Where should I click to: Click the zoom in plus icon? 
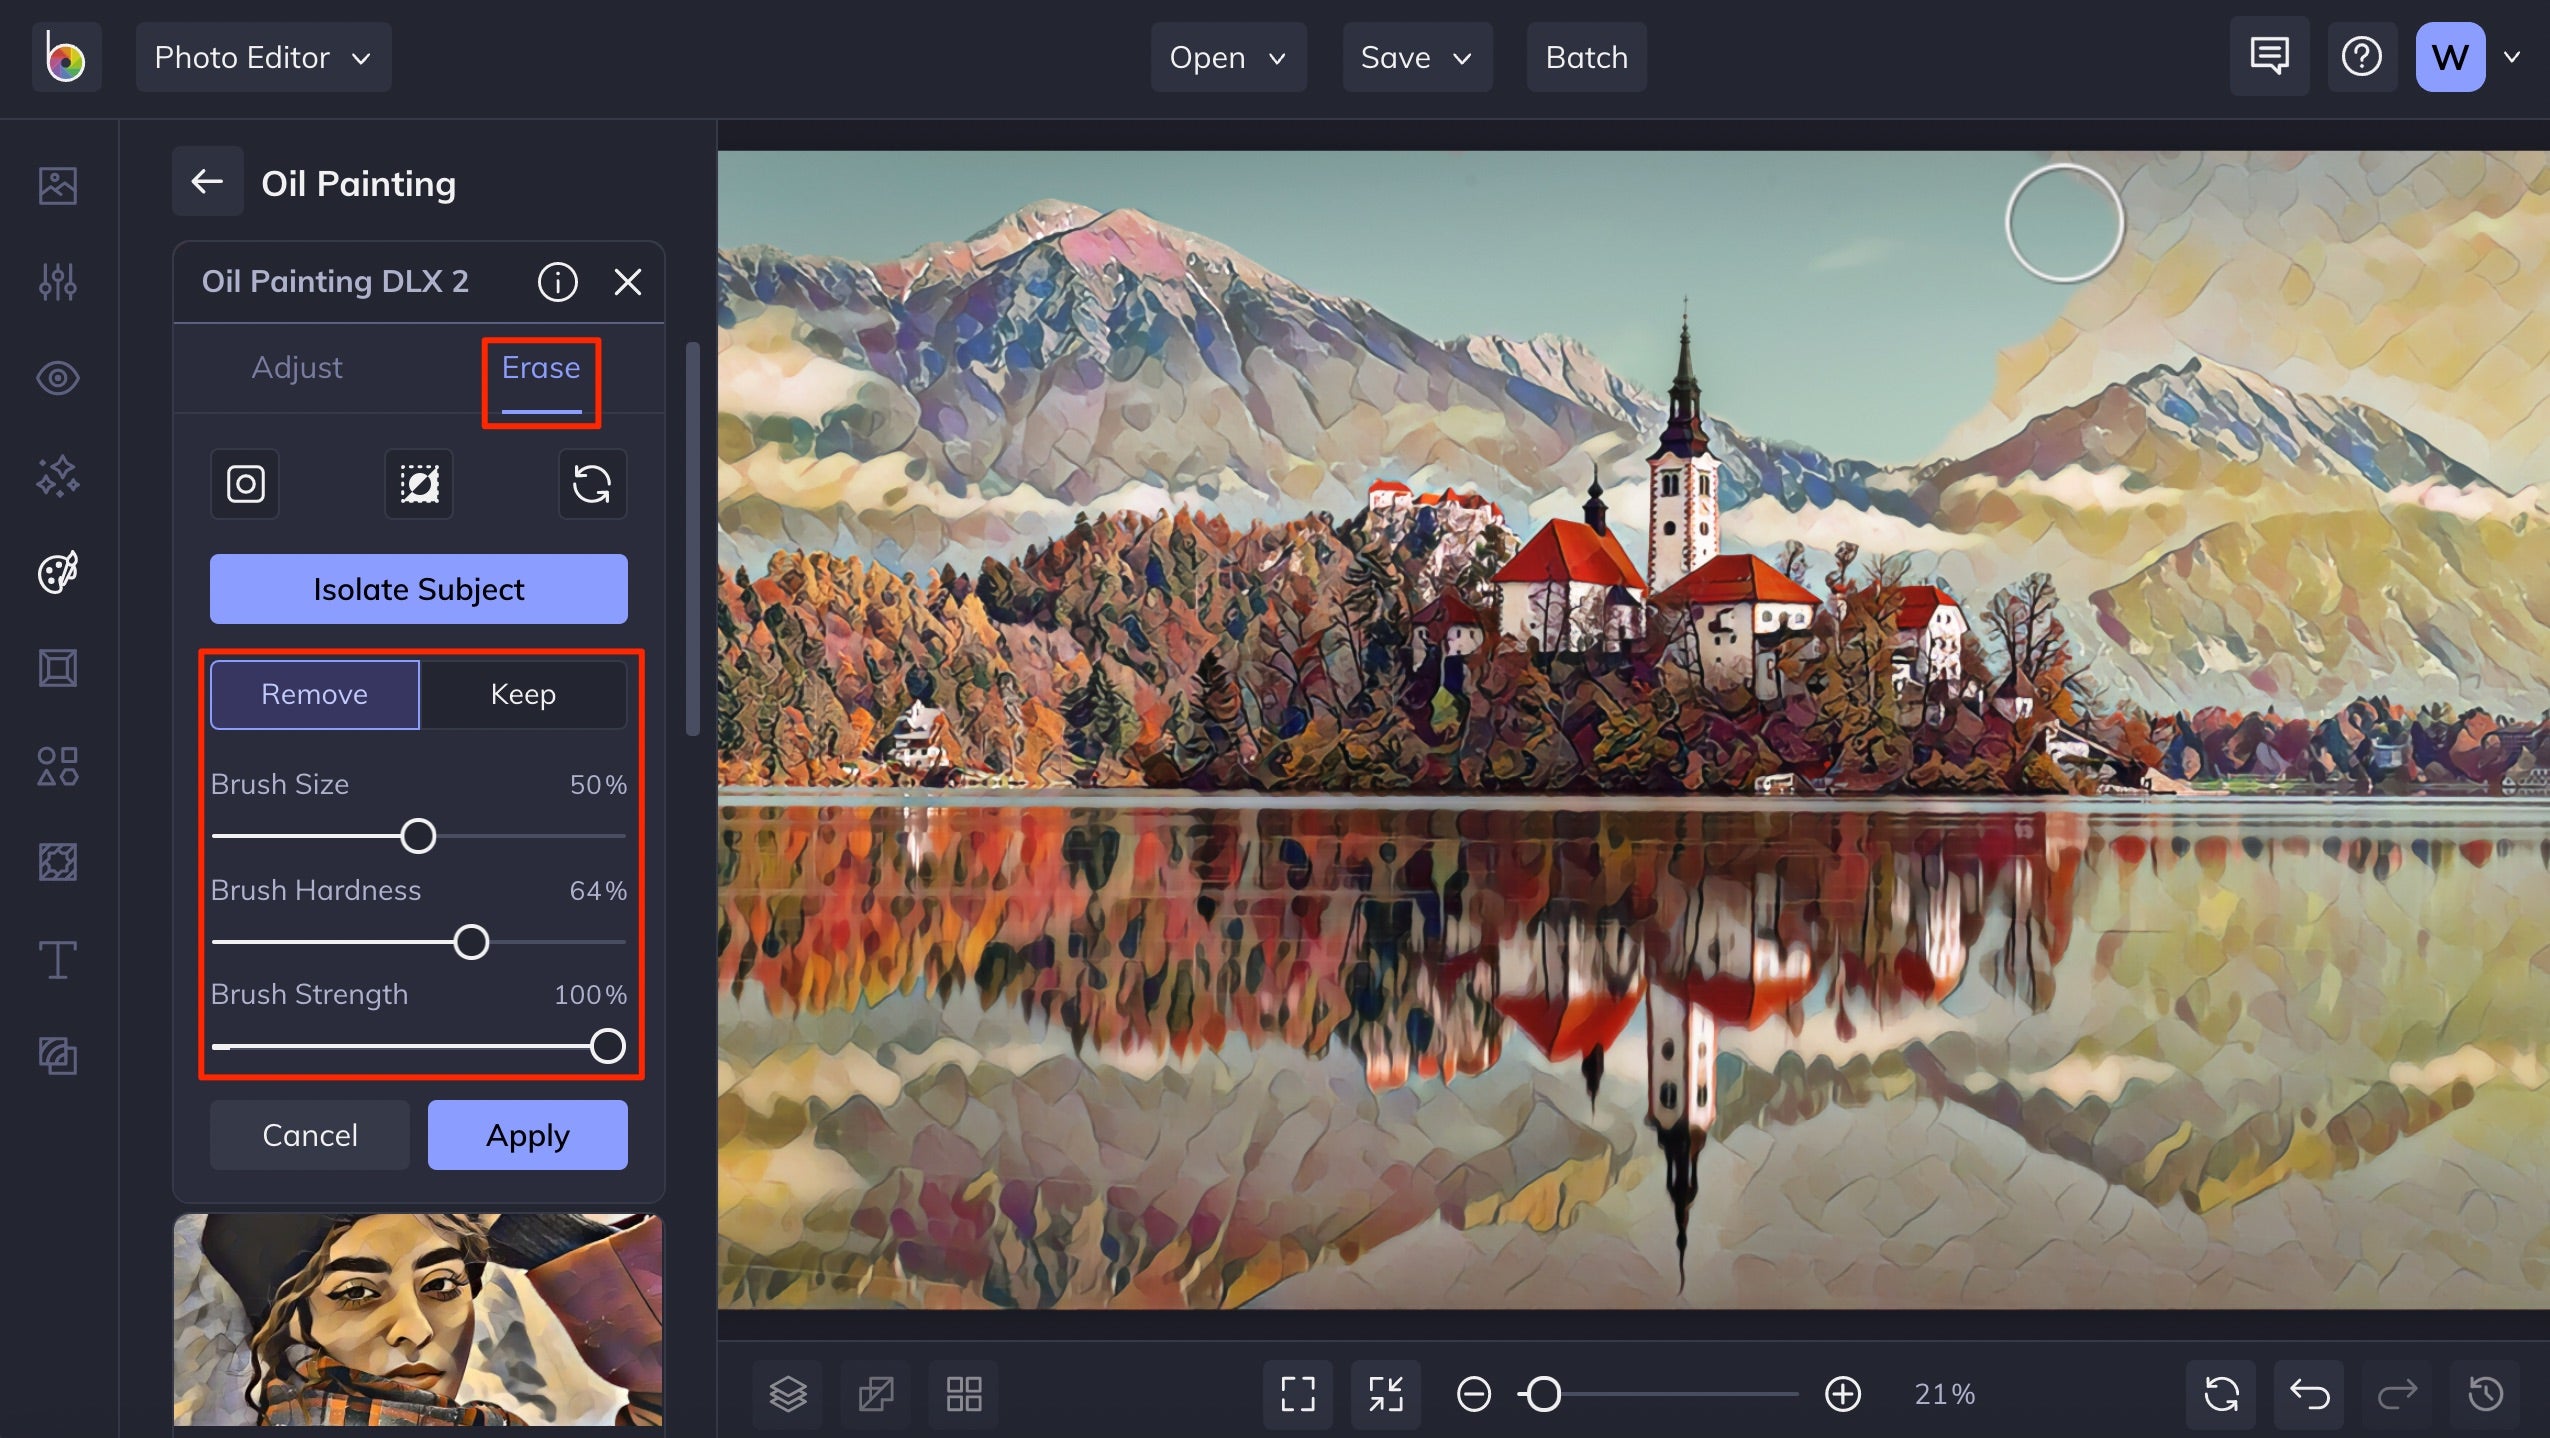[x=1842, y=1393]
